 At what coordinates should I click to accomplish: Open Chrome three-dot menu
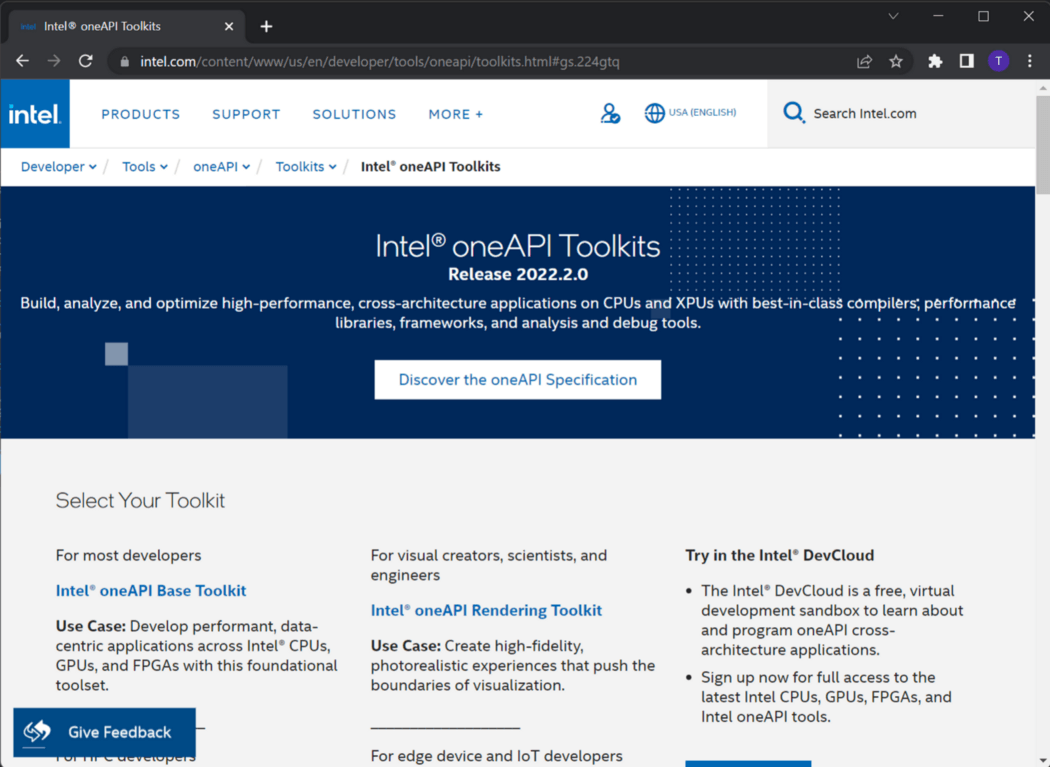click(x=1030, y=62)
